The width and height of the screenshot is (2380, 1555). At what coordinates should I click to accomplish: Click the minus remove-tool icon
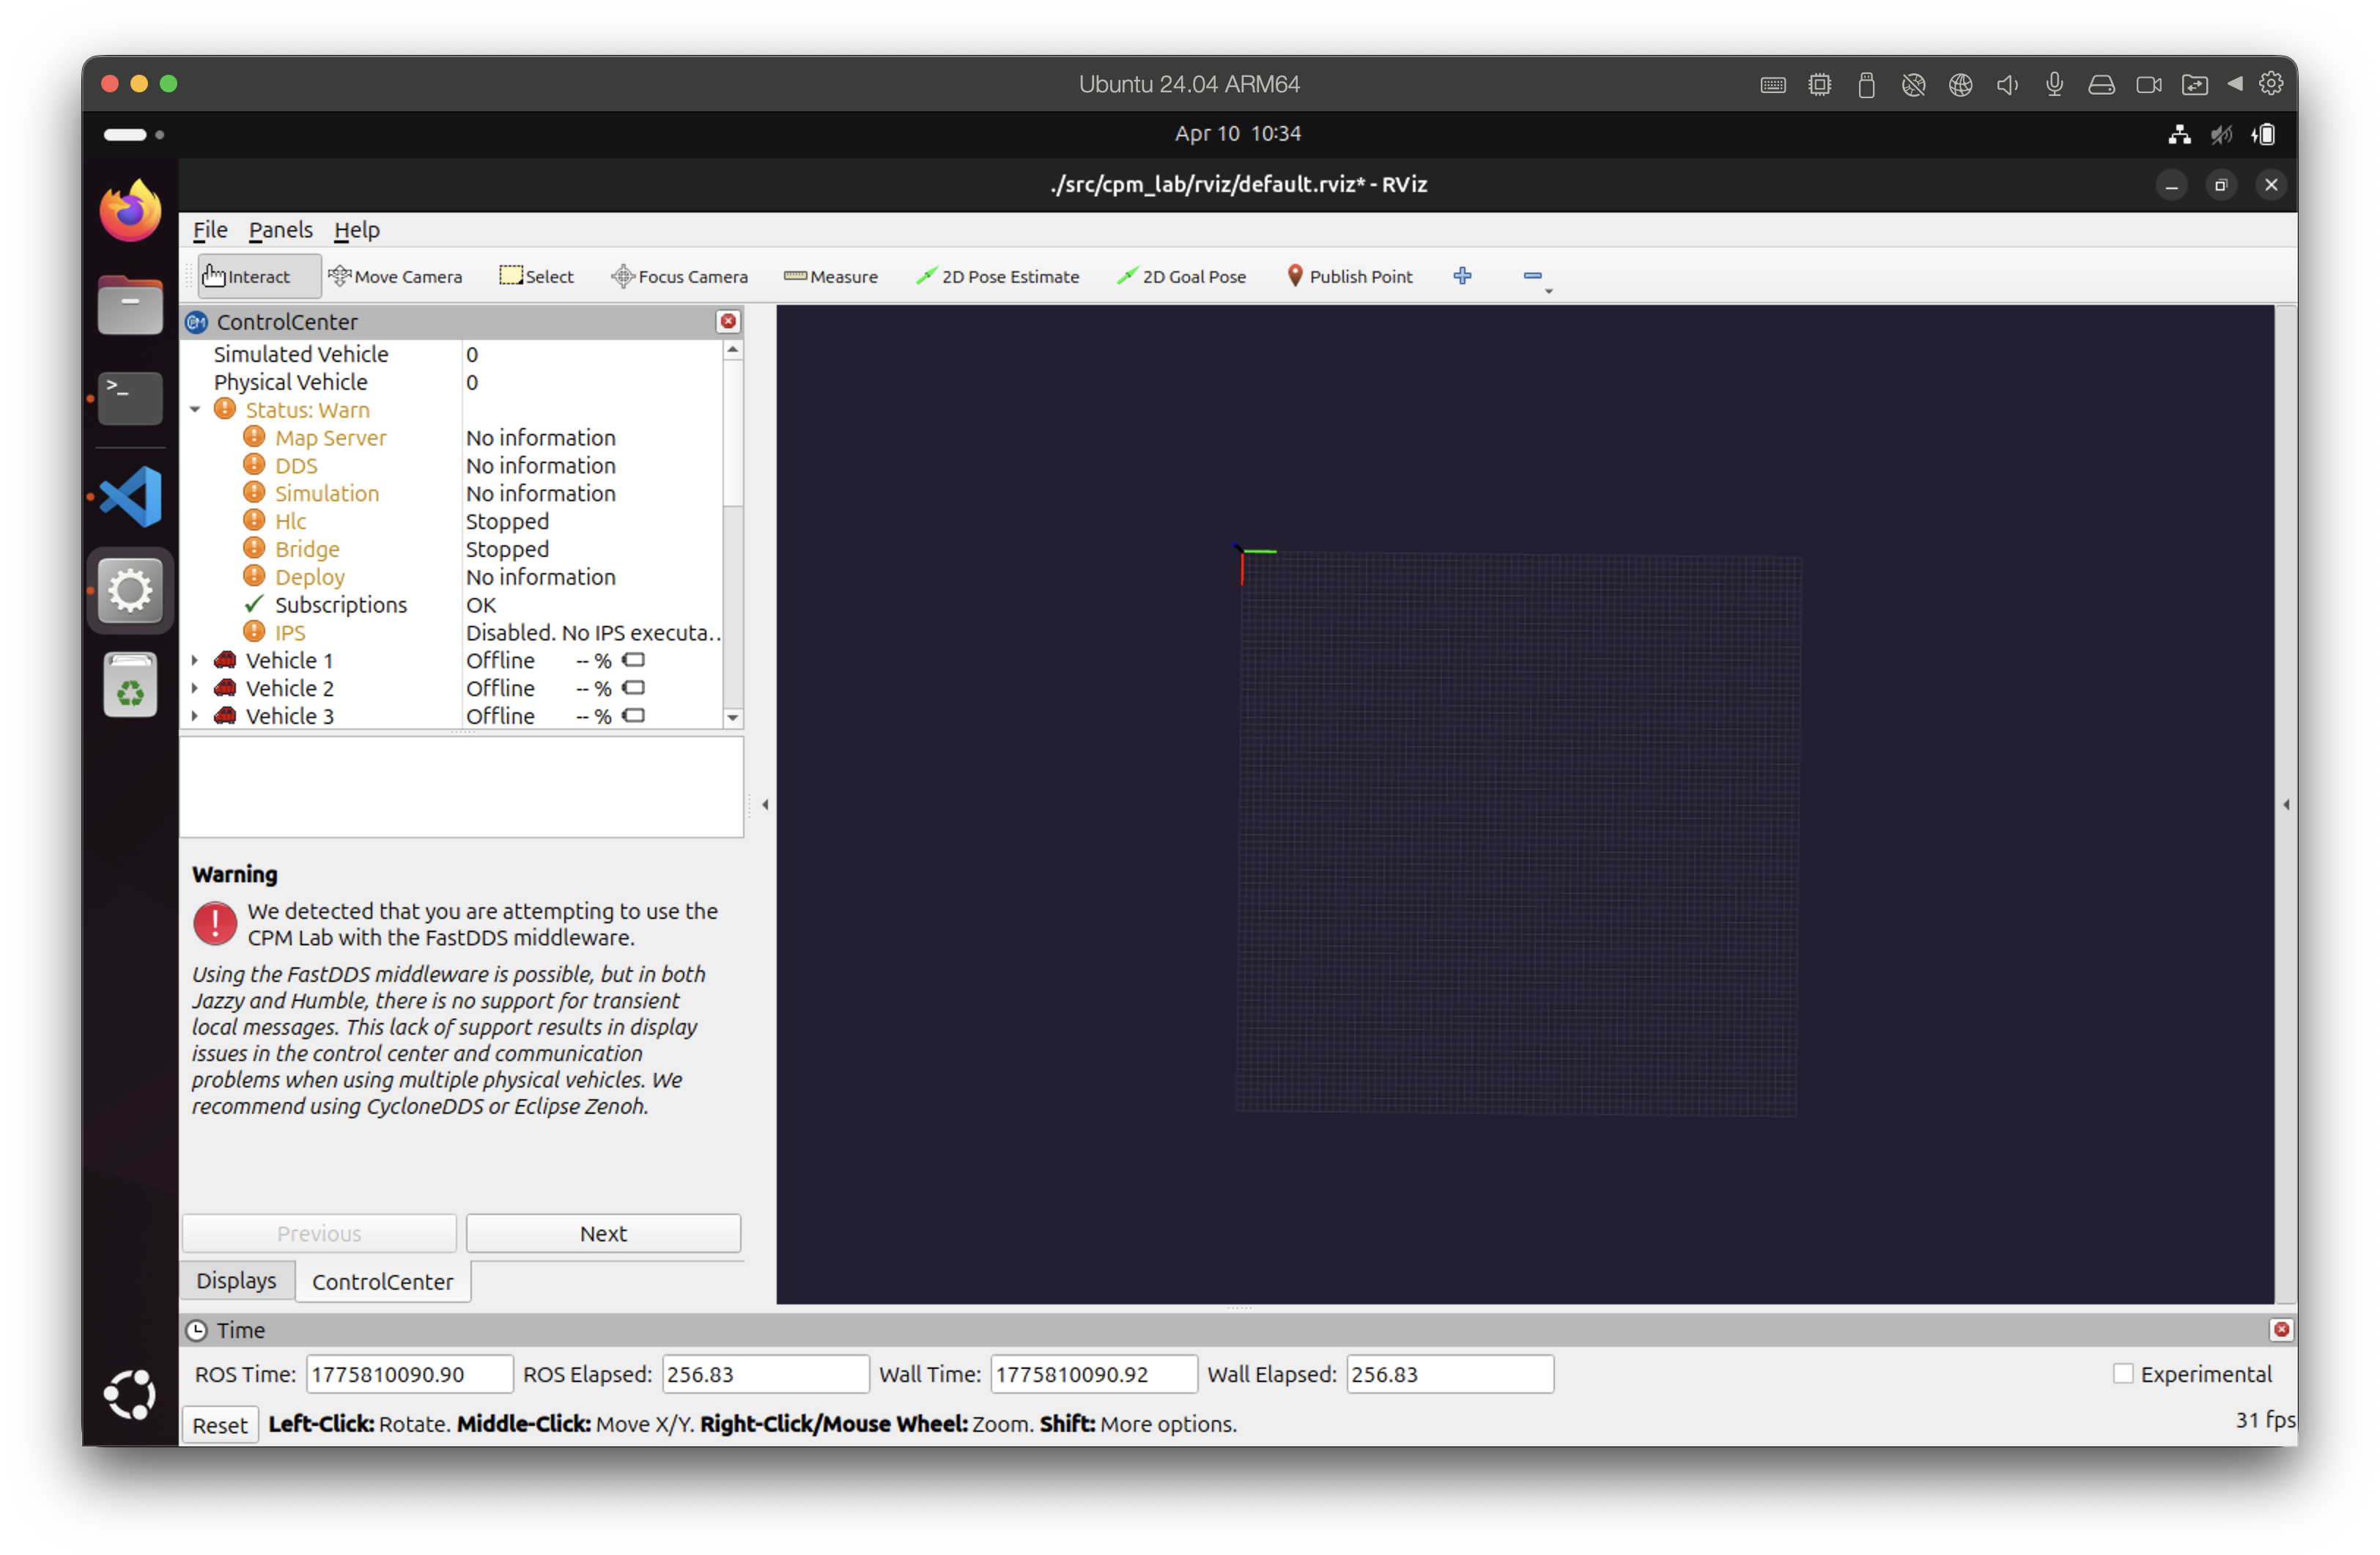click(1532, 275)
